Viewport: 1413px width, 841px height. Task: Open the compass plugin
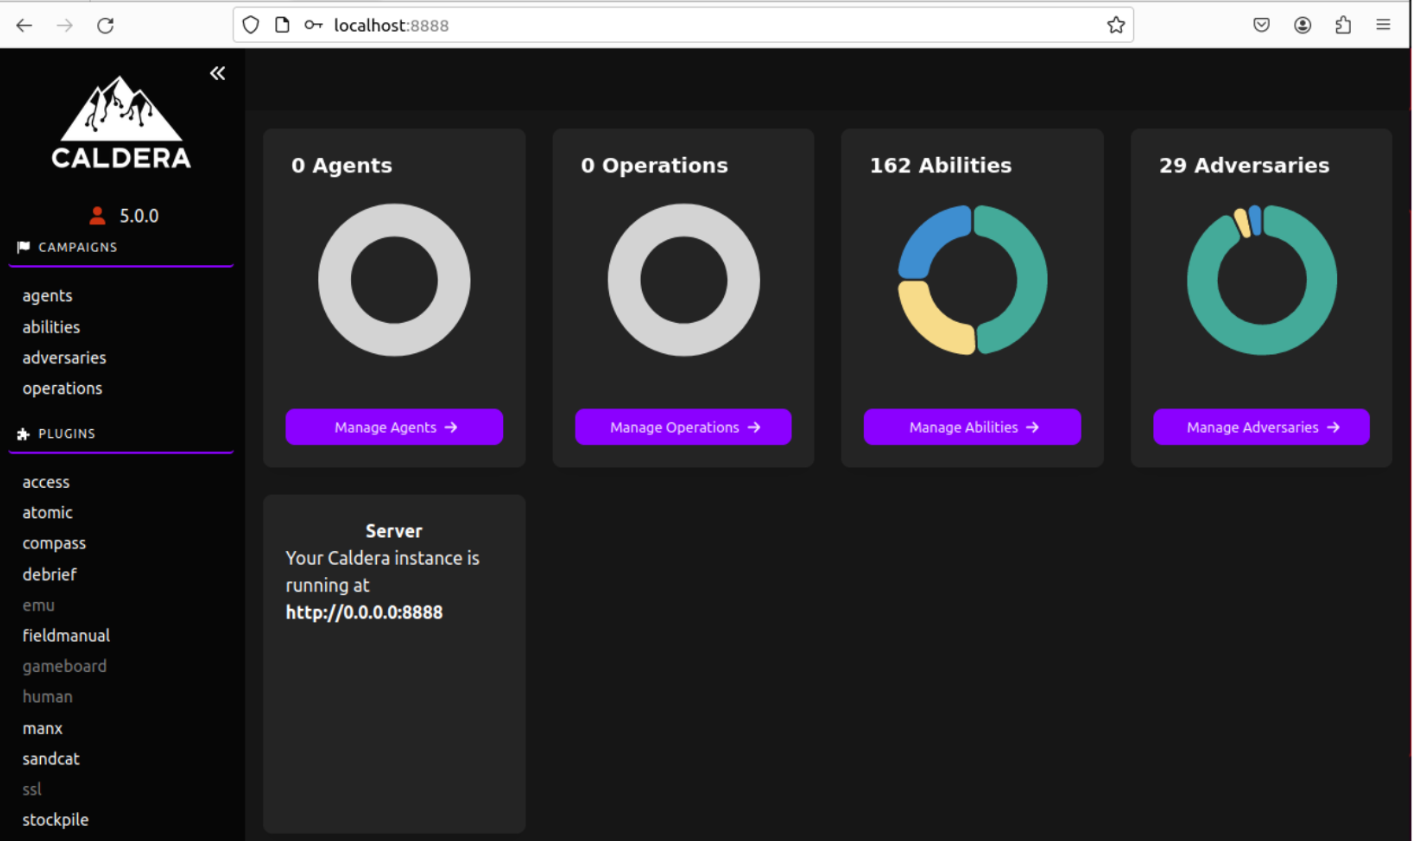click(54, 543)
